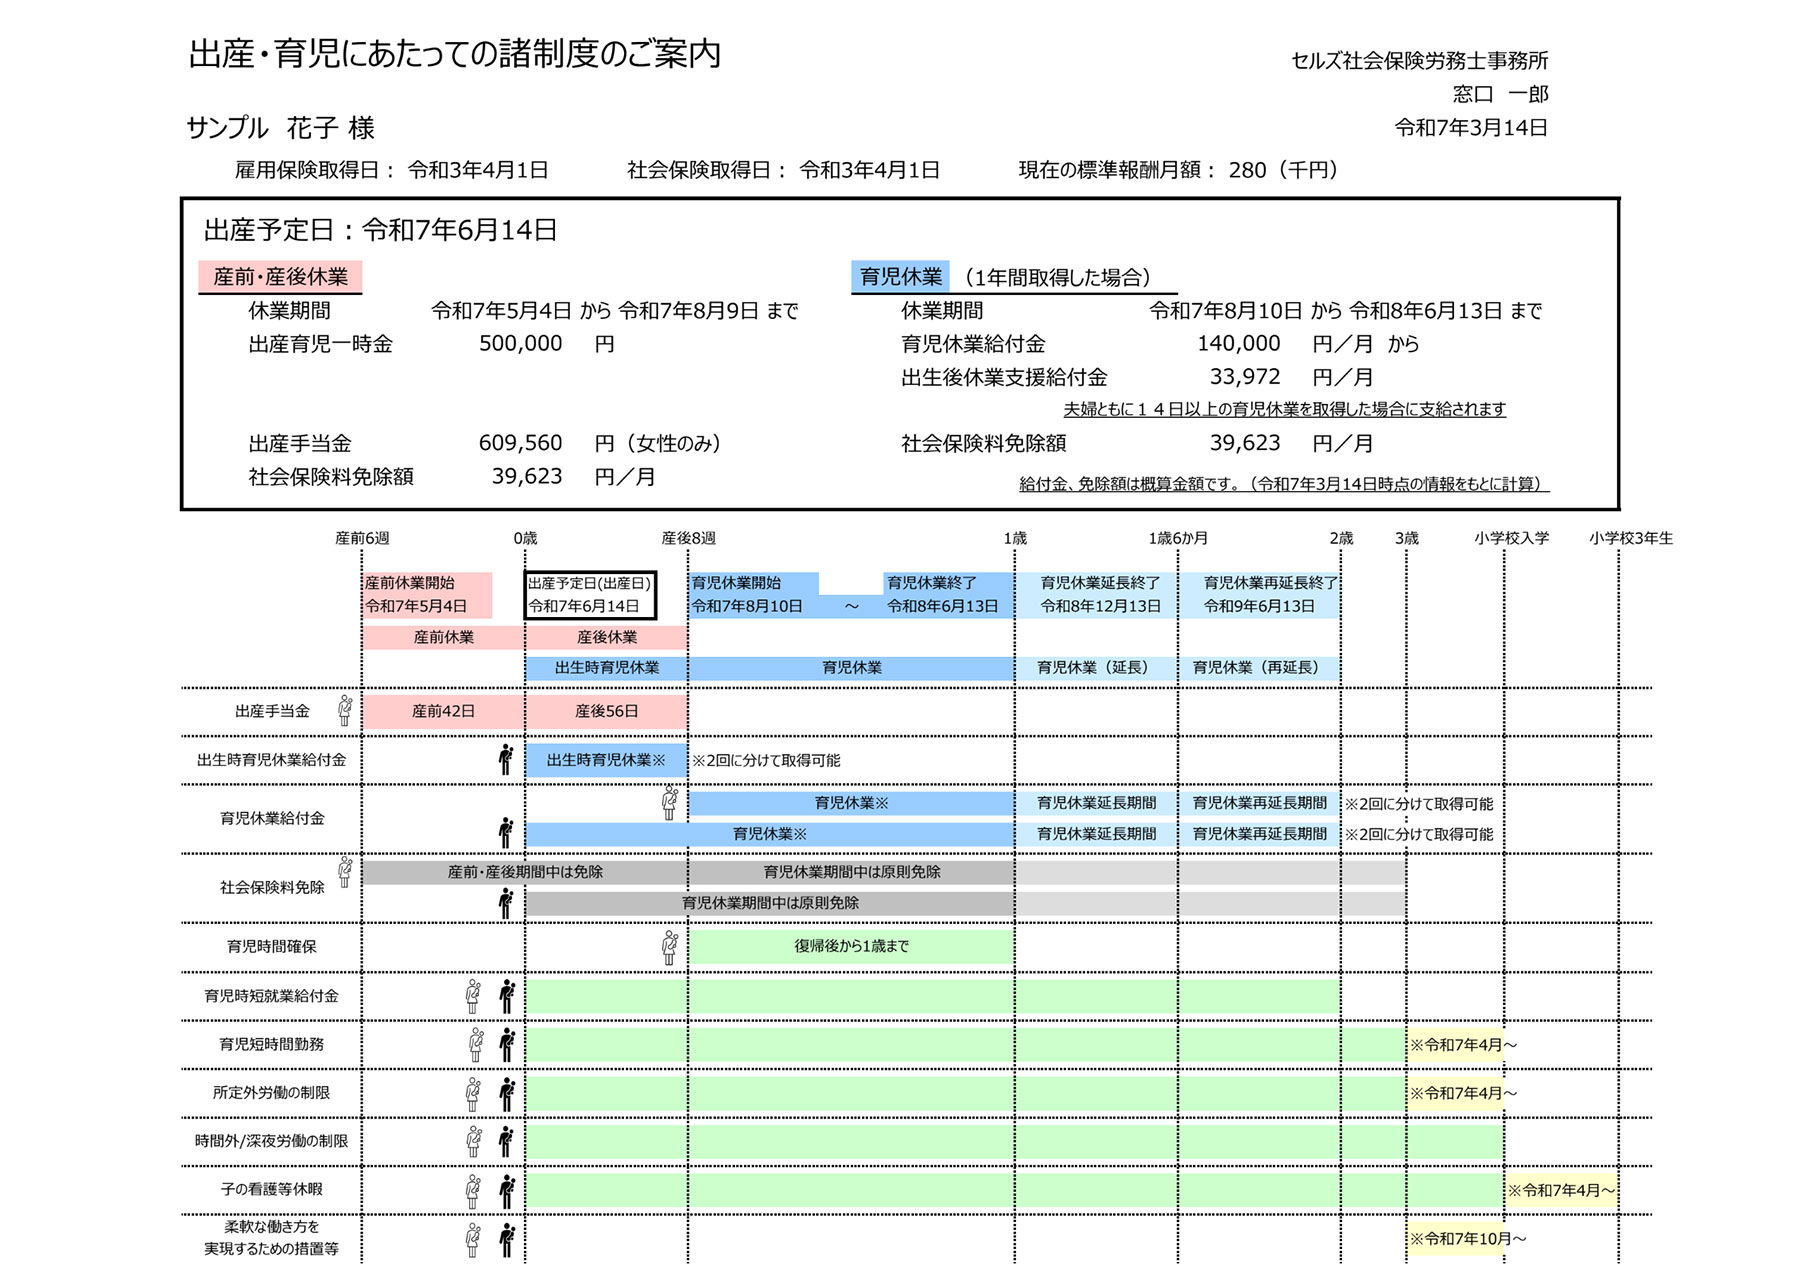Screen dimensions: 1800x1277
Task: Click the pink 産後休業 bar
Action: pyautogui.click(x=606, y=637)
